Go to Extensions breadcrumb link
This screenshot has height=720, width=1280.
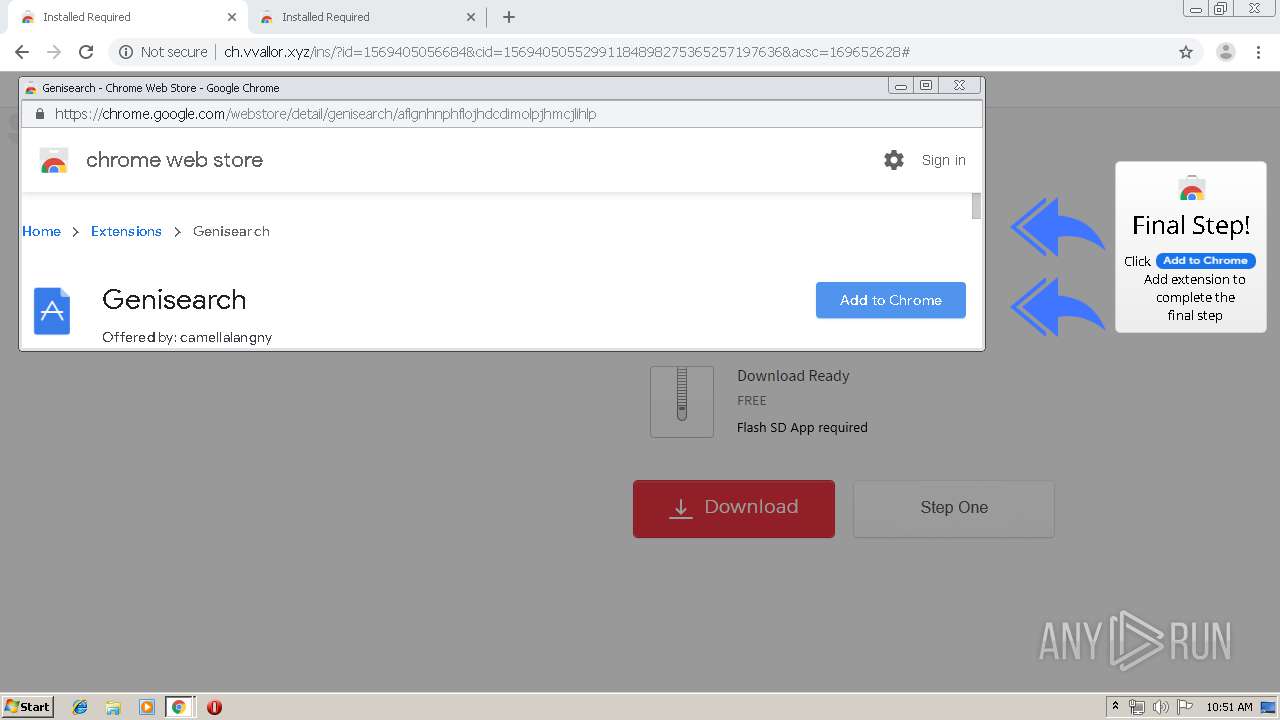(126, 231)
